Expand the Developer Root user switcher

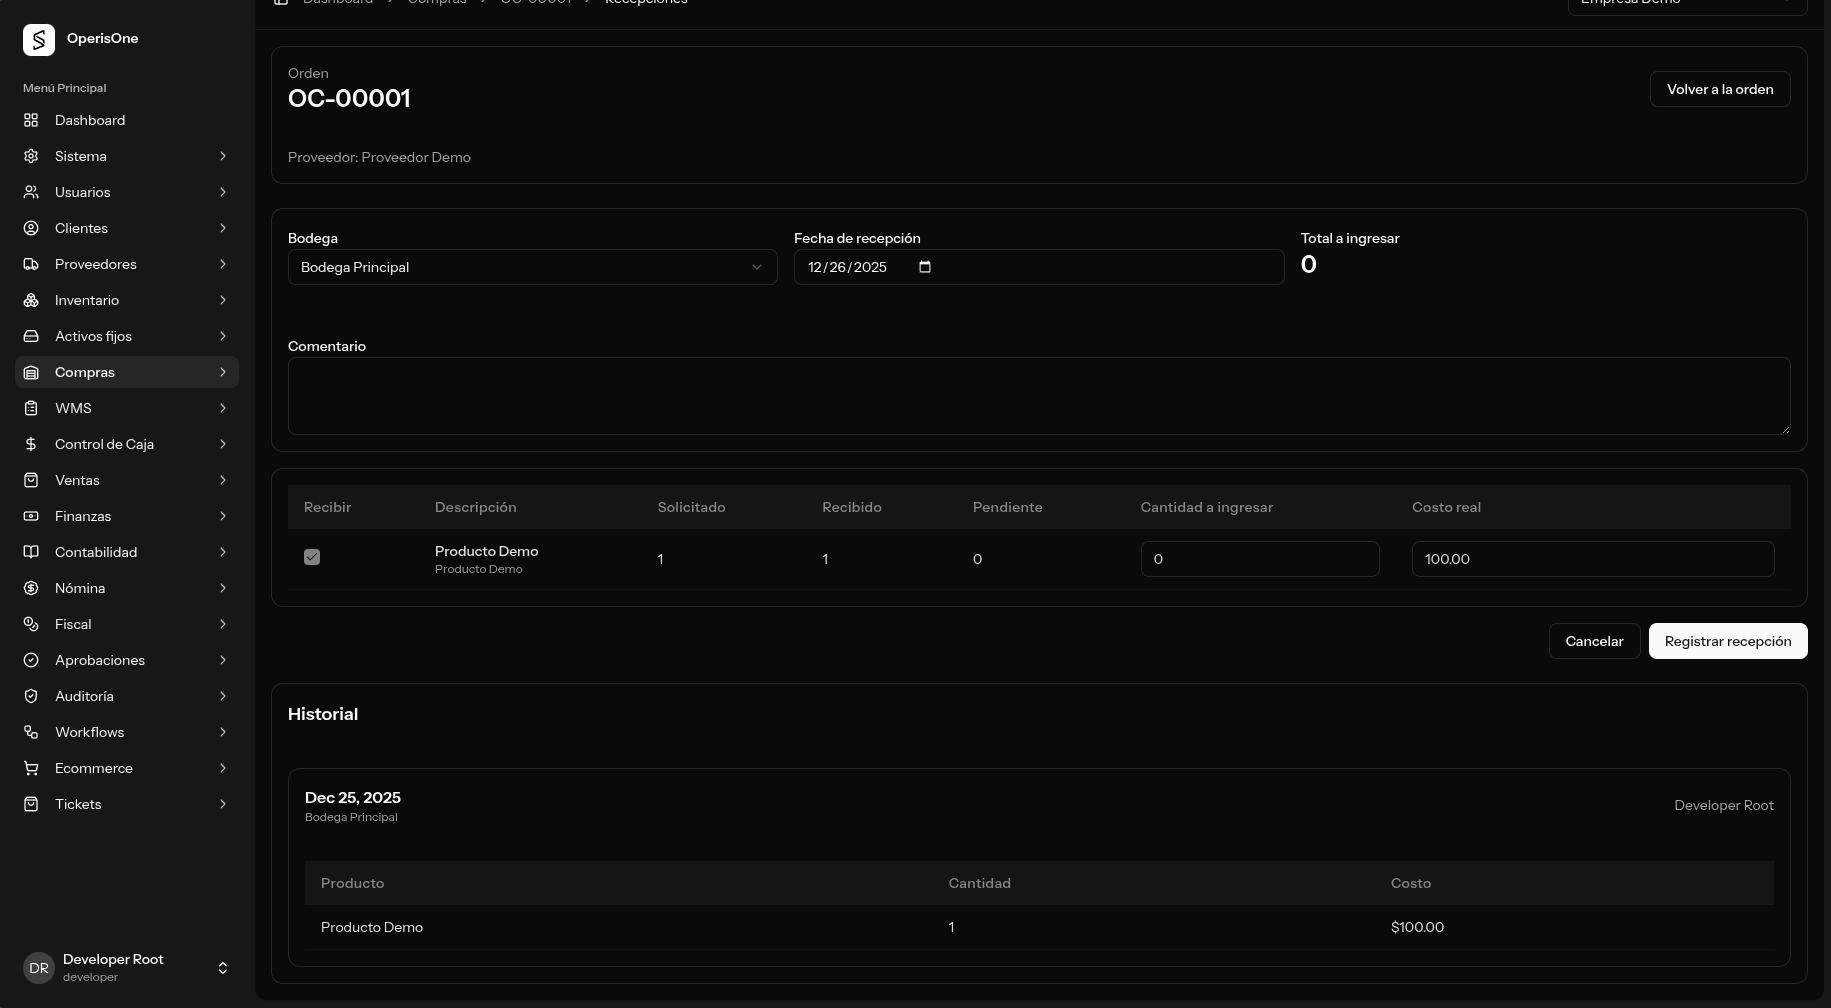222,968
